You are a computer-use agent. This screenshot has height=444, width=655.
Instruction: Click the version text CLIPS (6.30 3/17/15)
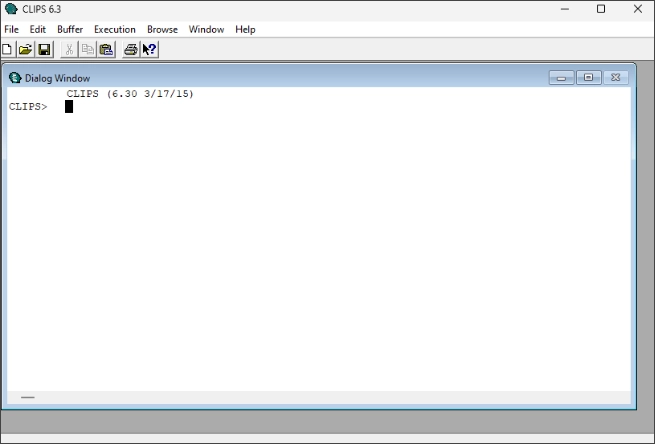[x=130, y=94]
